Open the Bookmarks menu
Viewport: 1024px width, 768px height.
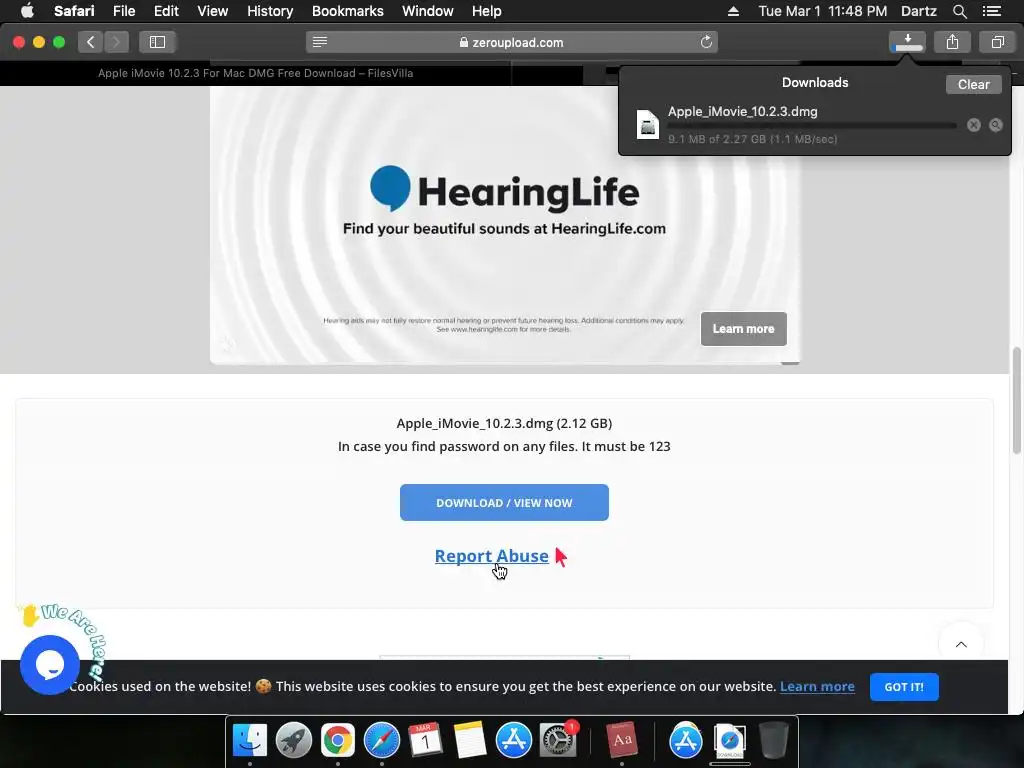click(347, 11)
